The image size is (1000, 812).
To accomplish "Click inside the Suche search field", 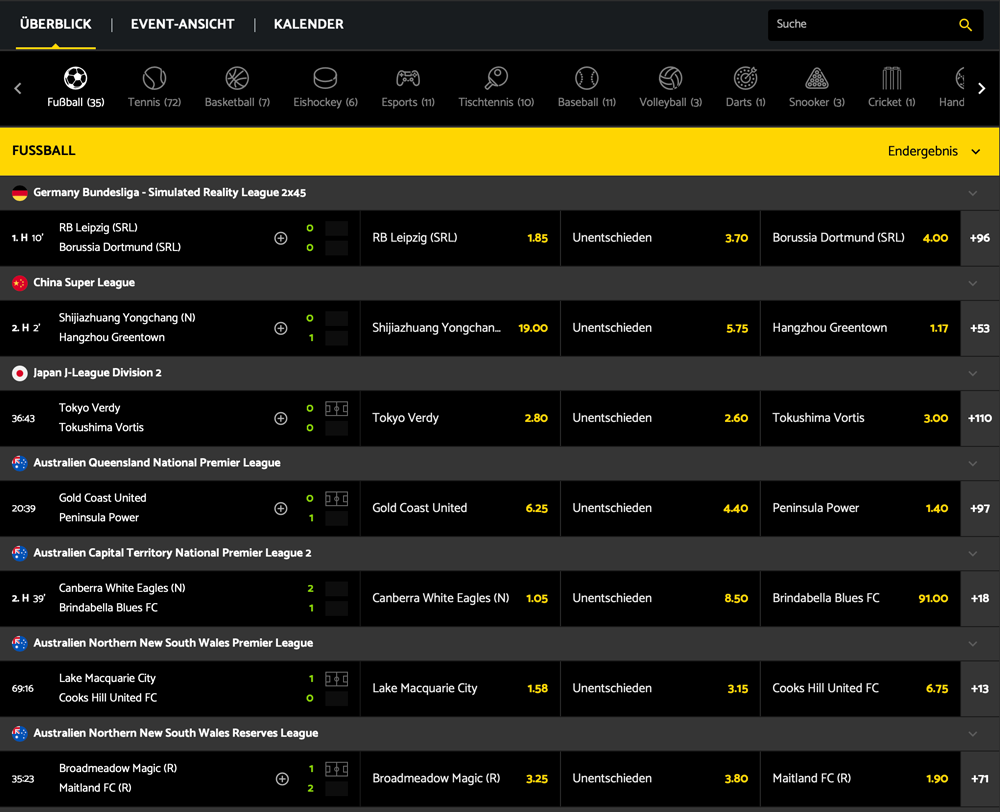I will tap(860, 24).
